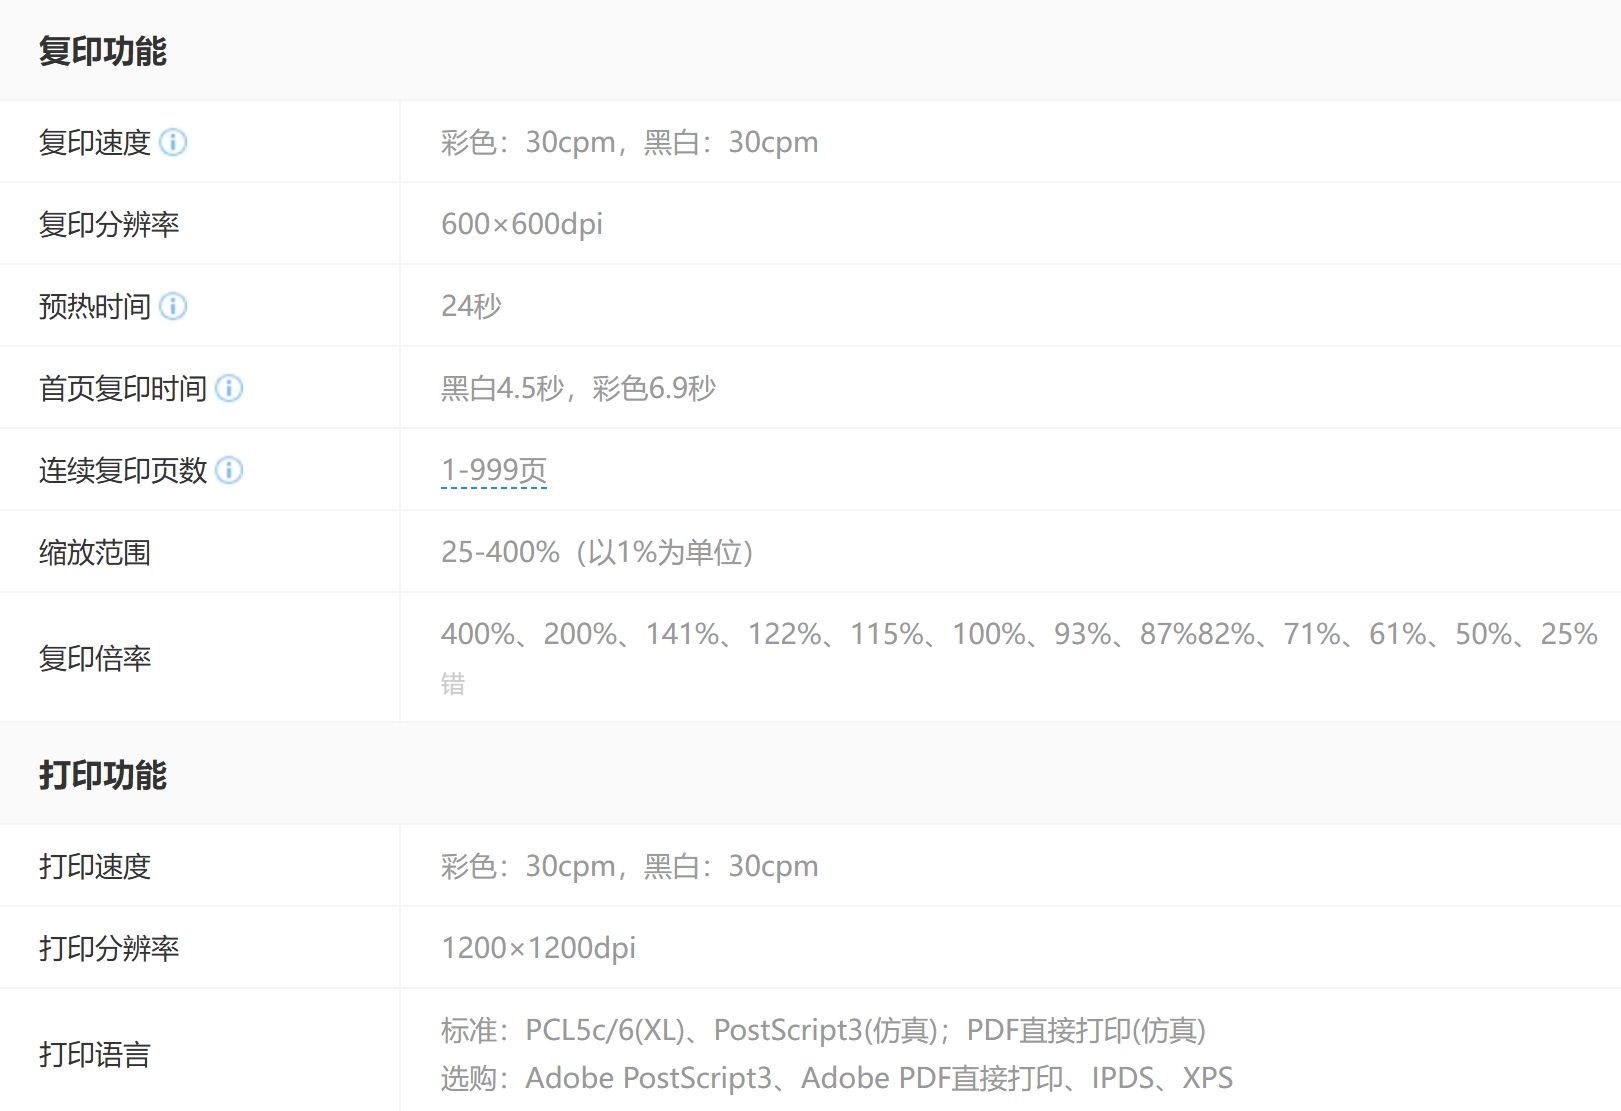Click the 25-400% zoom range value
The image size is (1621, 1111).
(596, 552)
